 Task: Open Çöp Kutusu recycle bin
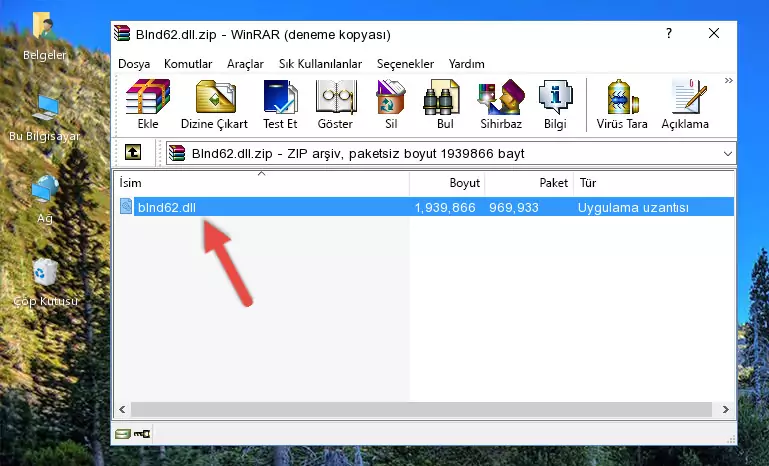pos(45,282)
